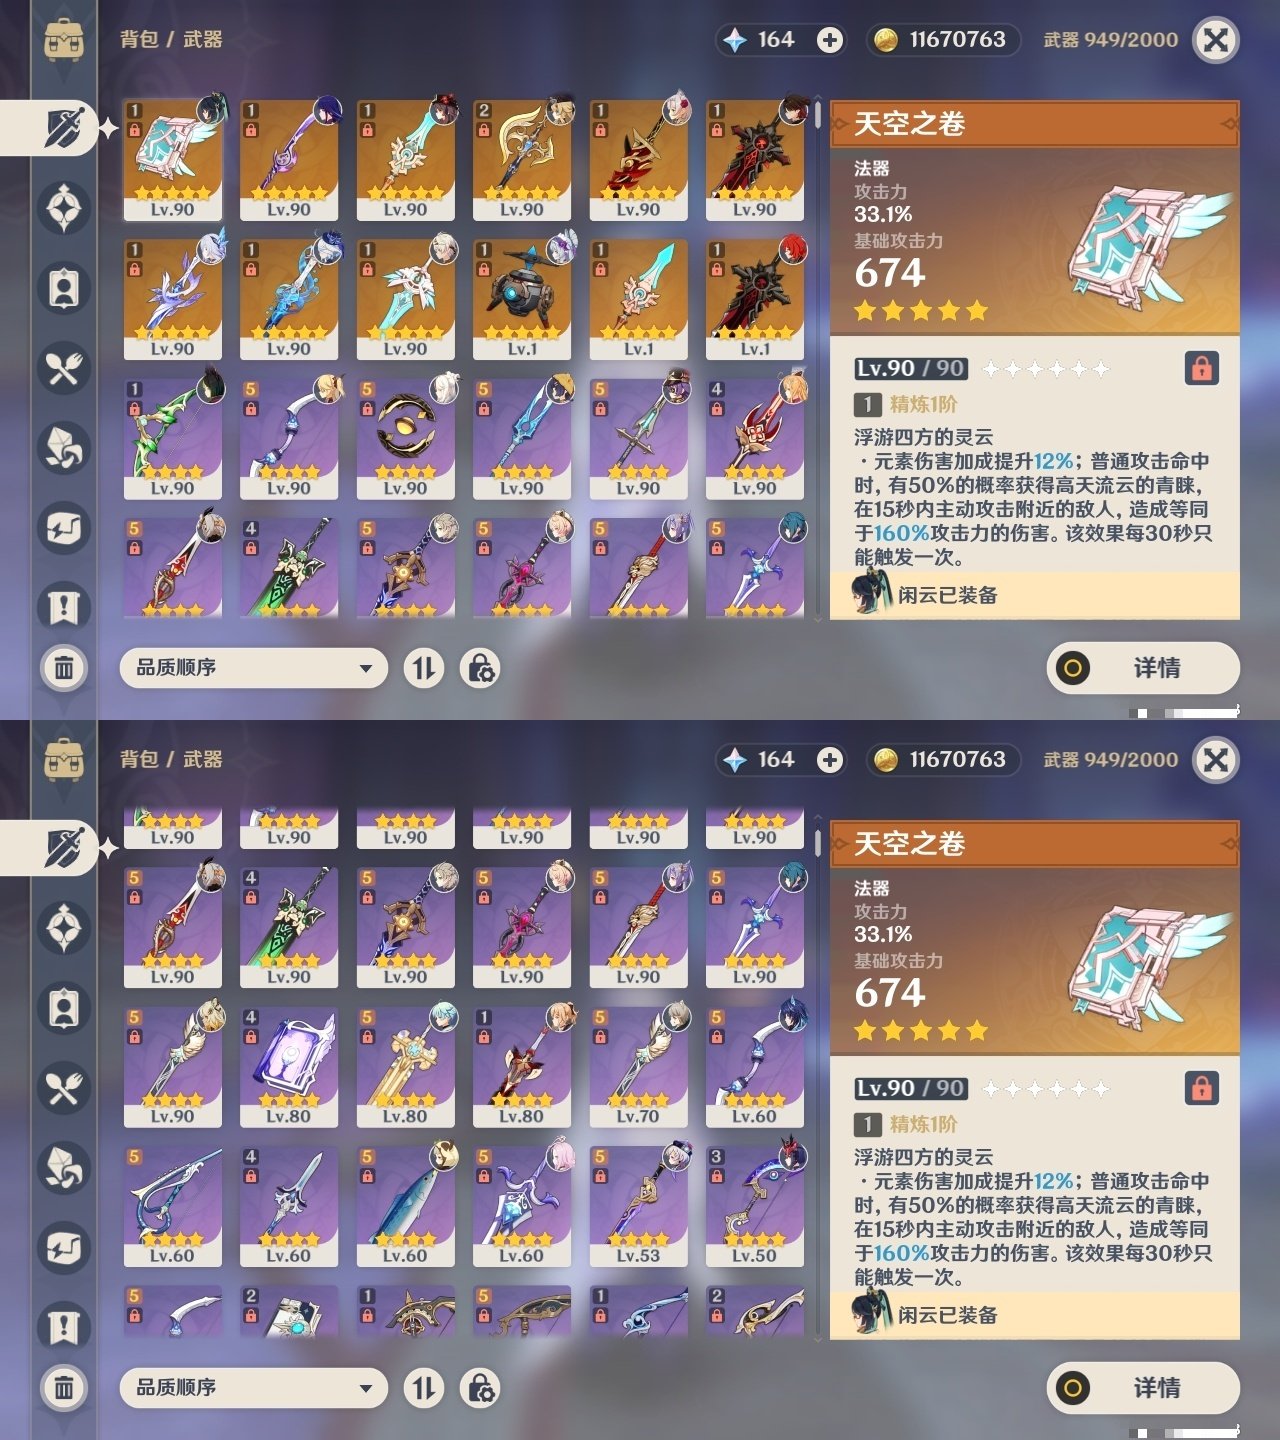Viewport: 1280px width, 1440px height.
Task: Toggle the red lock on lower weapon details
Action: (x=1201, y=1088)
